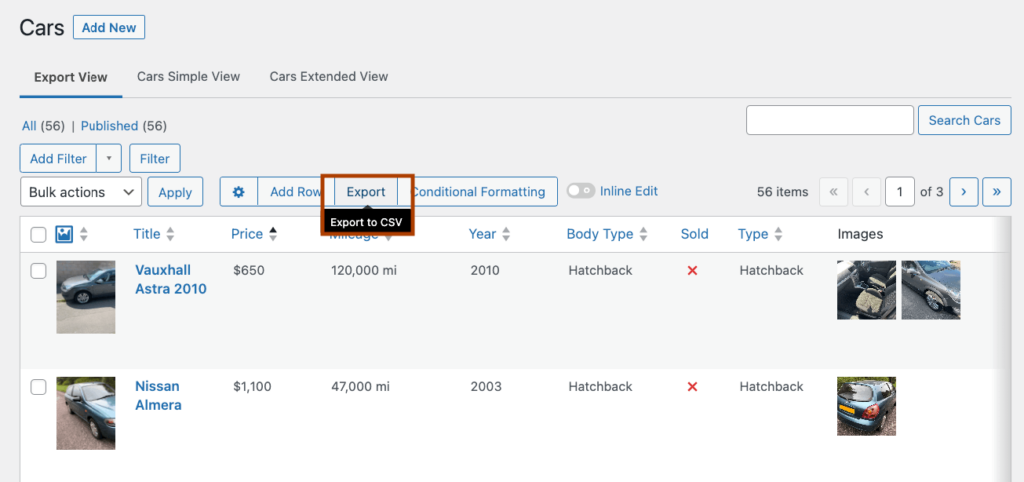1024x482 pixels.
Task: Go to next page arrow
Action: pyautogui.click(x=963, y=191)
